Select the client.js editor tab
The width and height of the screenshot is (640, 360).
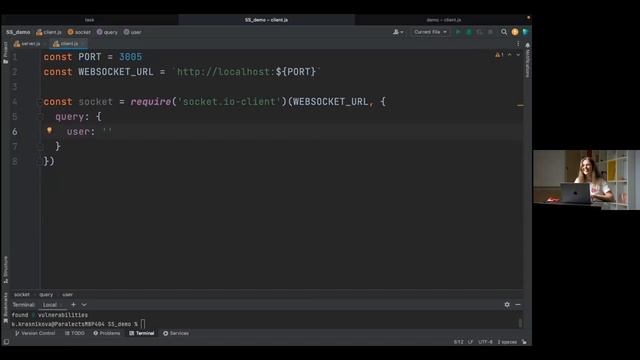(68, 44)
